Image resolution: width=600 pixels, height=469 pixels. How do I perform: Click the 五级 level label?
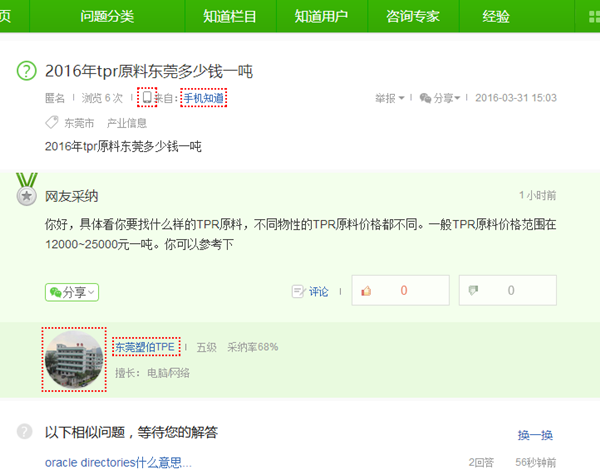pos(207,347)
